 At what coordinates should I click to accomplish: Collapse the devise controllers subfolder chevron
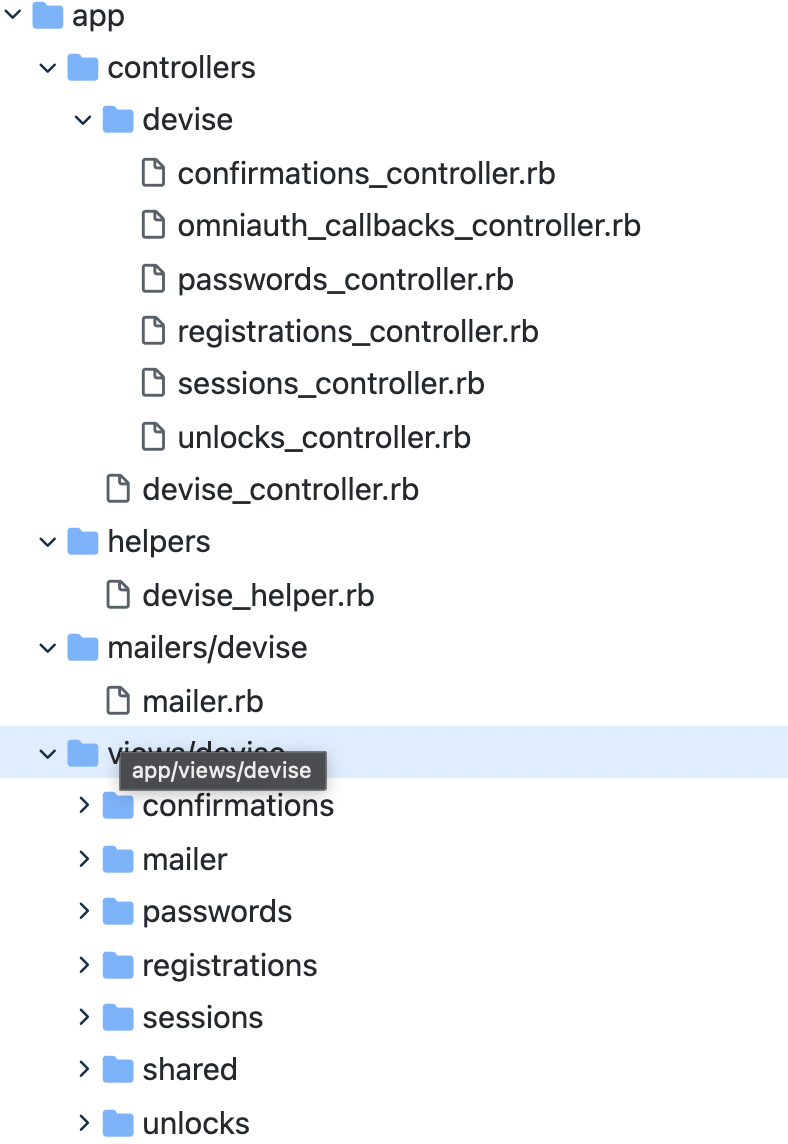(83, 120)
